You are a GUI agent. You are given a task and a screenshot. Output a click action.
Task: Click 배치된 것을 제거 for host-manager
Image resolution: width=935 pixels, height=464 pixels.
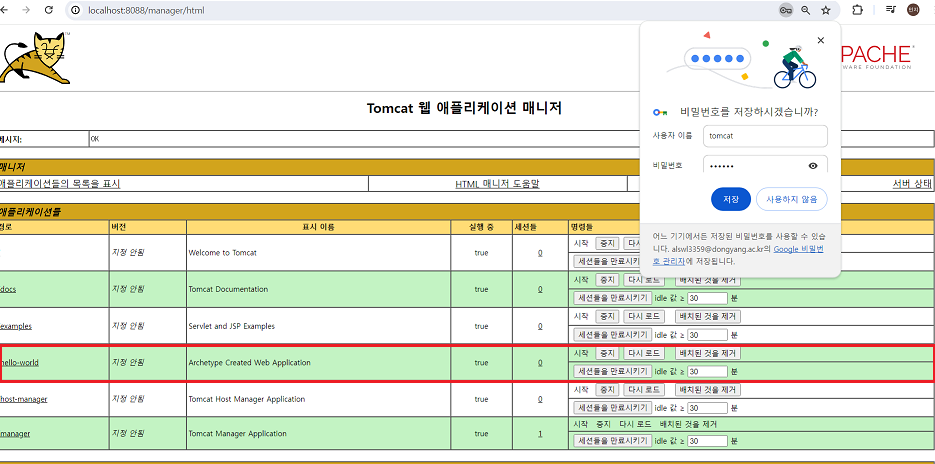(708, 389)
